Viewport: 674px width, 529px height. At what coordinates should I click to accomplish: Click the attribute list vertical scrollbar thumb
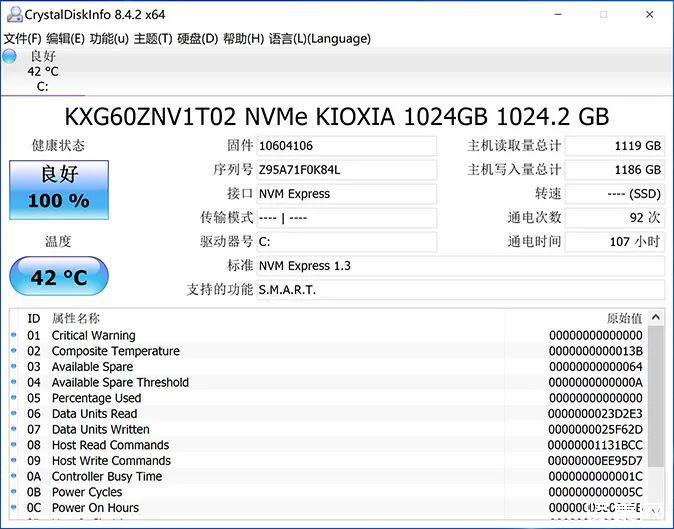pos(656,396)
